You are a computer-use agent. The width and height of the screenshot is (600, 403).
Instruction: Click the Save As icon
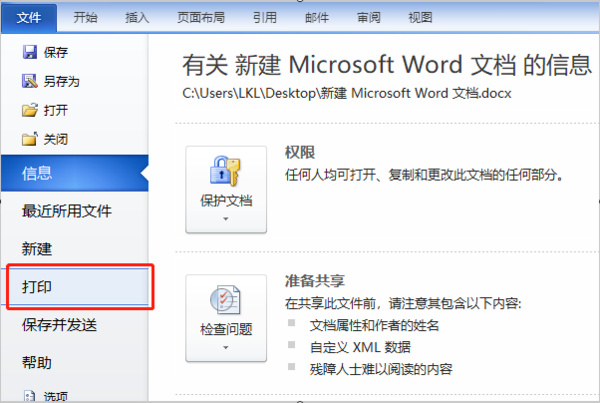(30, 81)
